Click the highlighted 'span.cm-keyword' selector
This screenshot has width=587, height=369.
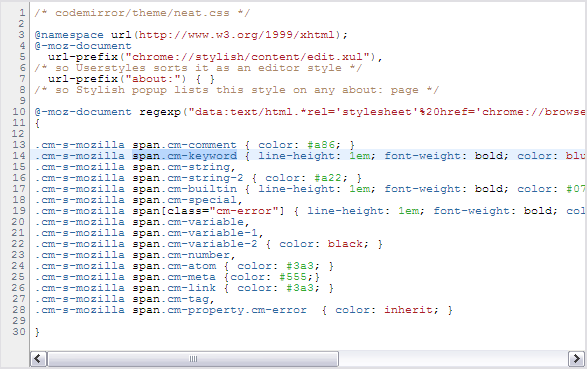[185, 156]
